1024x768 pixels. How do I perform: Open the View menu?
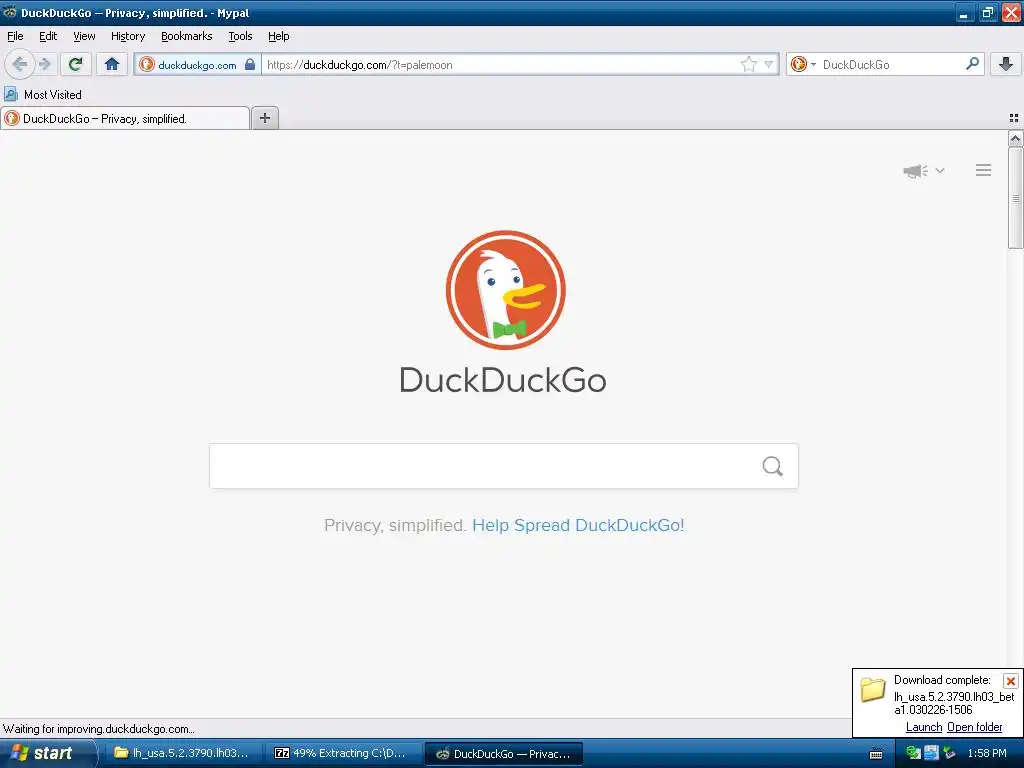click(84, 36)
